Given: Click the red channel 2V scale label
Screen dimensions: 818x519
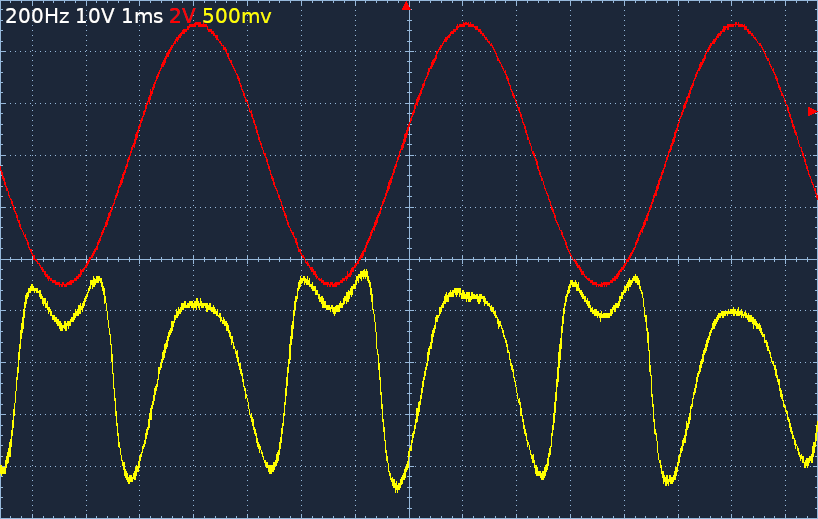Looking at the screenshot, I should [182, 17].
